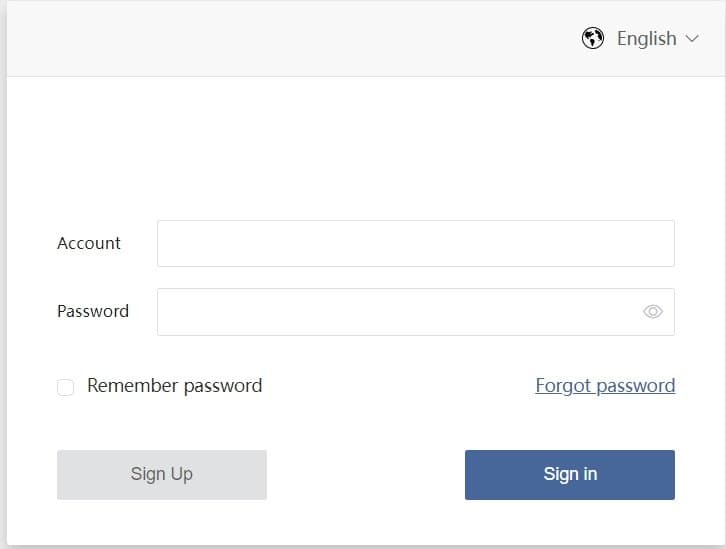This screenshot has width=726, height=549.
Task: Click white space below the Sign in button
Action: 570,522
